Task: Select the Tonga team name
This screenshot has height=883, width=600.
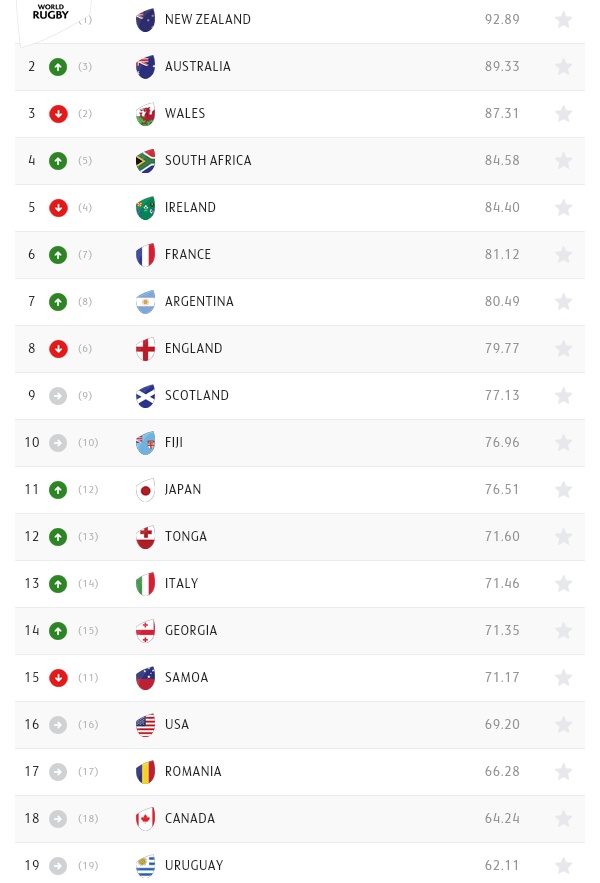Action: coord(186,537)
